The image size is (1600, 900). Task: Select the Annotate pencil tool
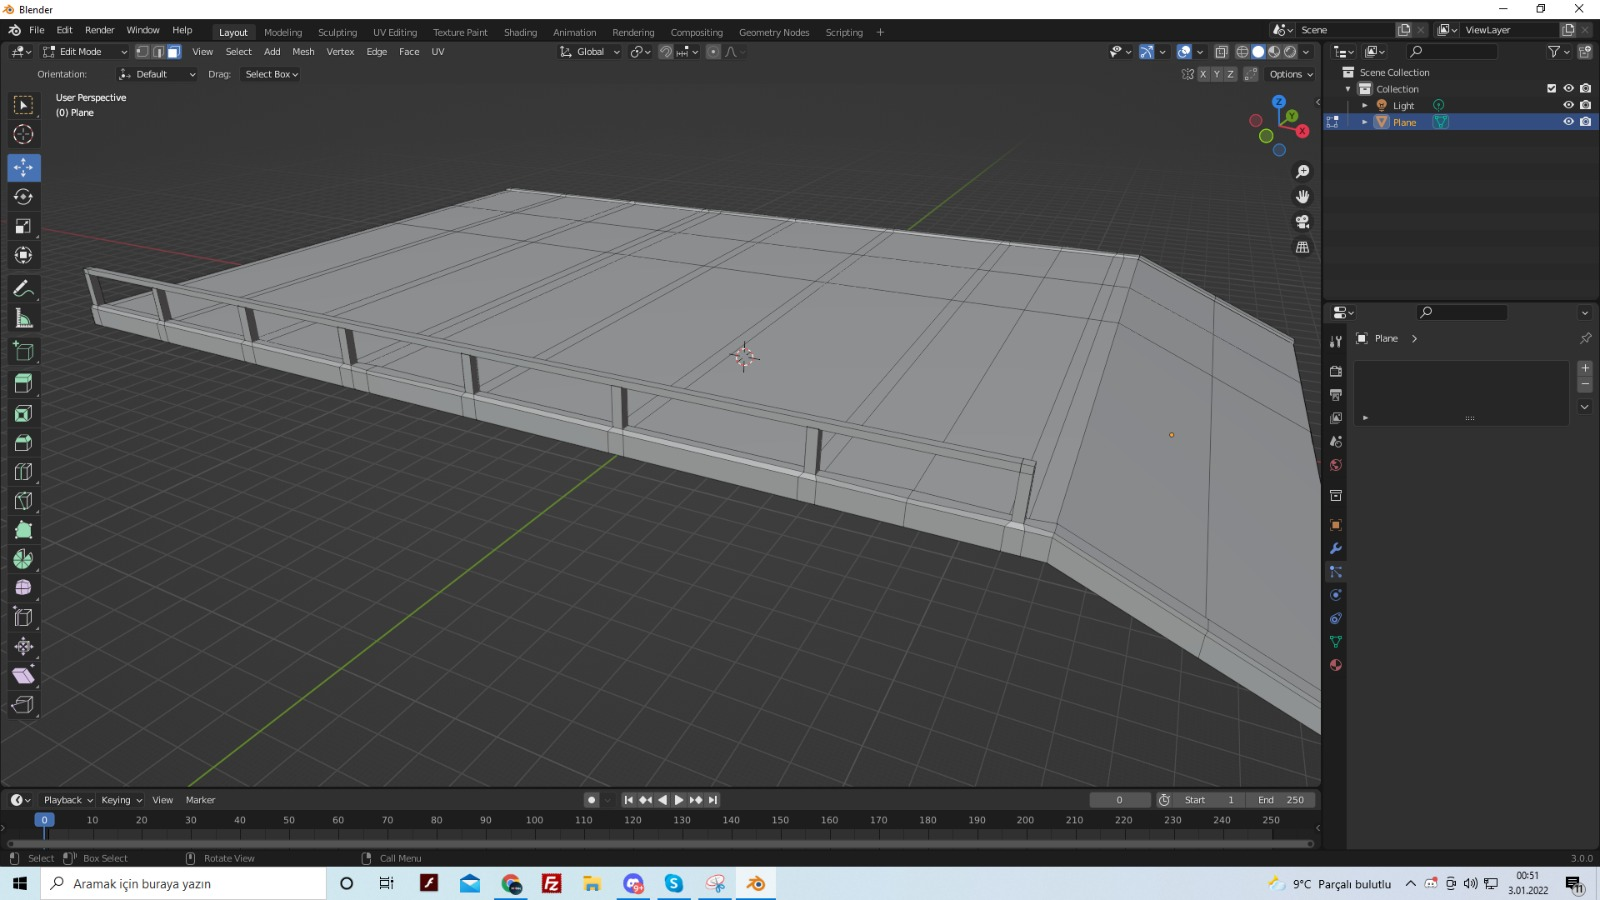23,289
